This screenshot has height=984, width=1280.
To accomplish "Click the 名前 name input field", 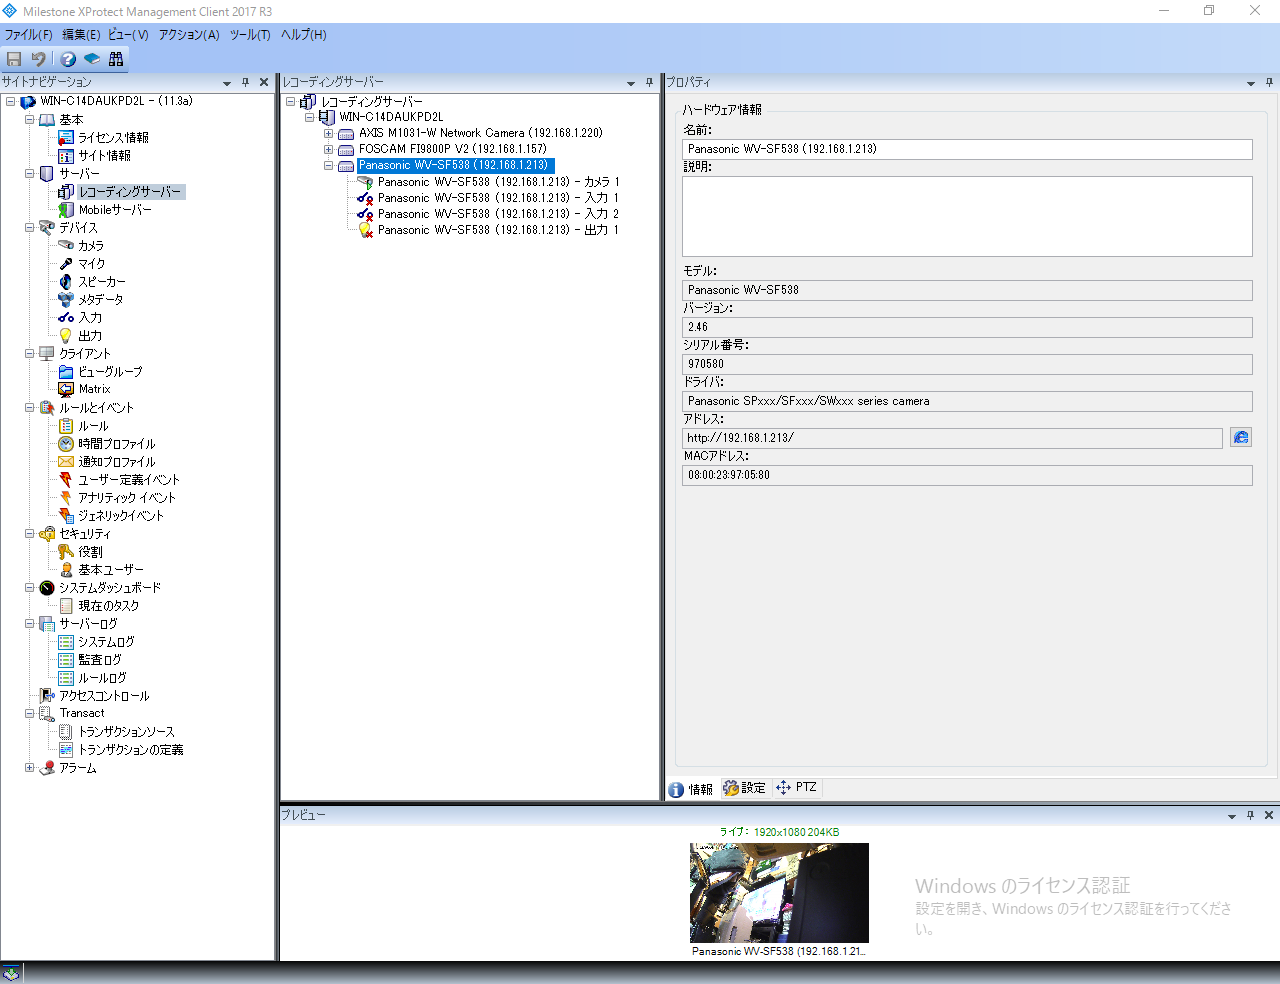I will pyautogui.click(x=967, y=149).
